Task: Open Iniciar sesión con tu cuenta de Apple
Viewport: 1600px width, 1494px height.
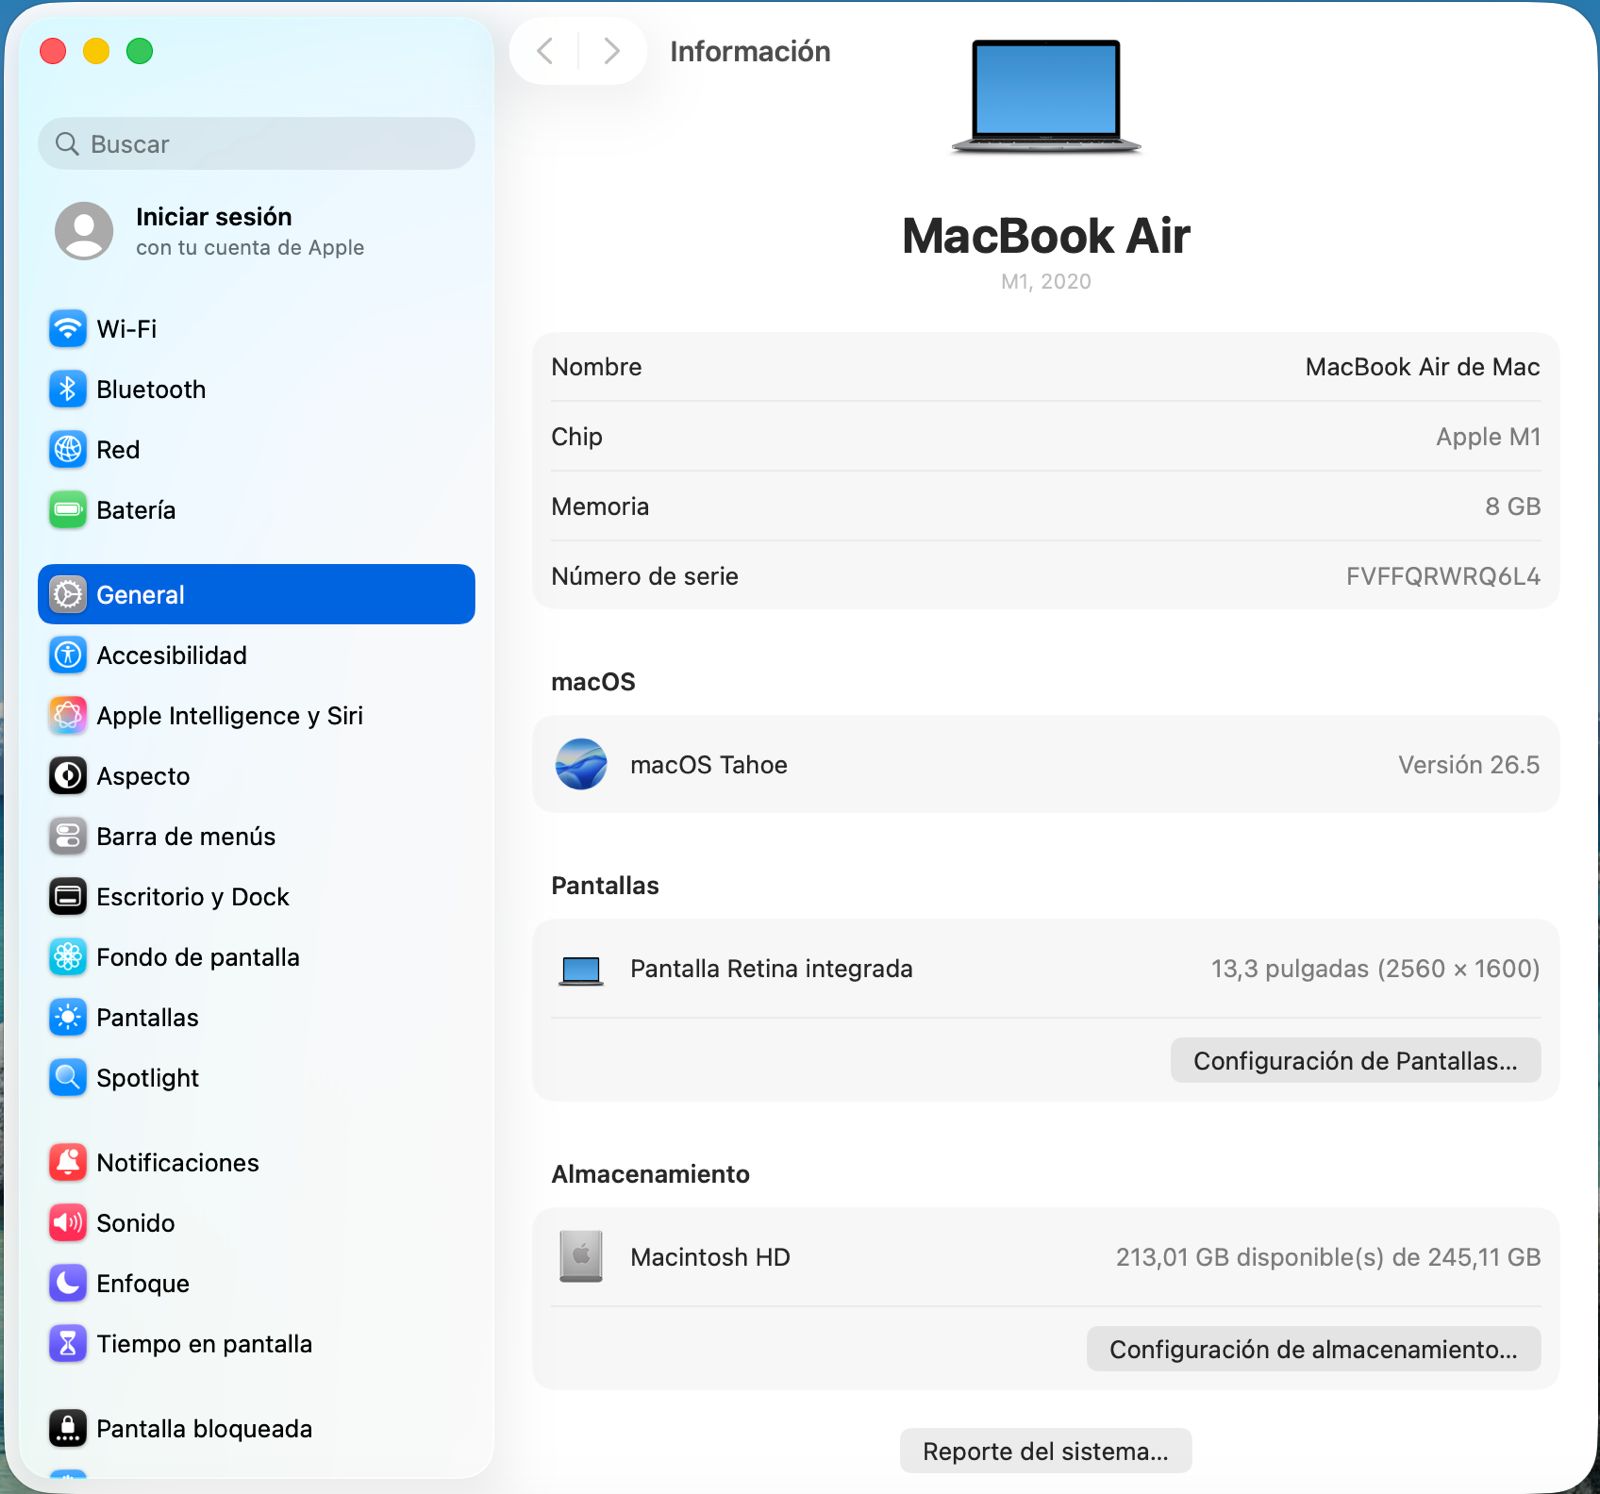Action: 256,231
